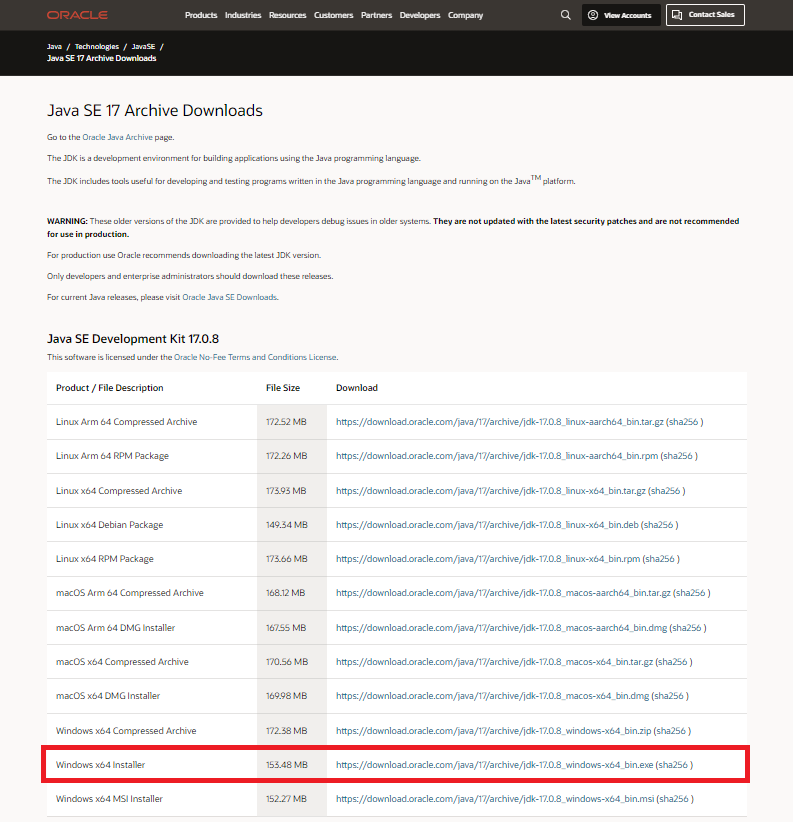Click the Contact Sales button
This screenshot has height=822, width=793.
705,15
